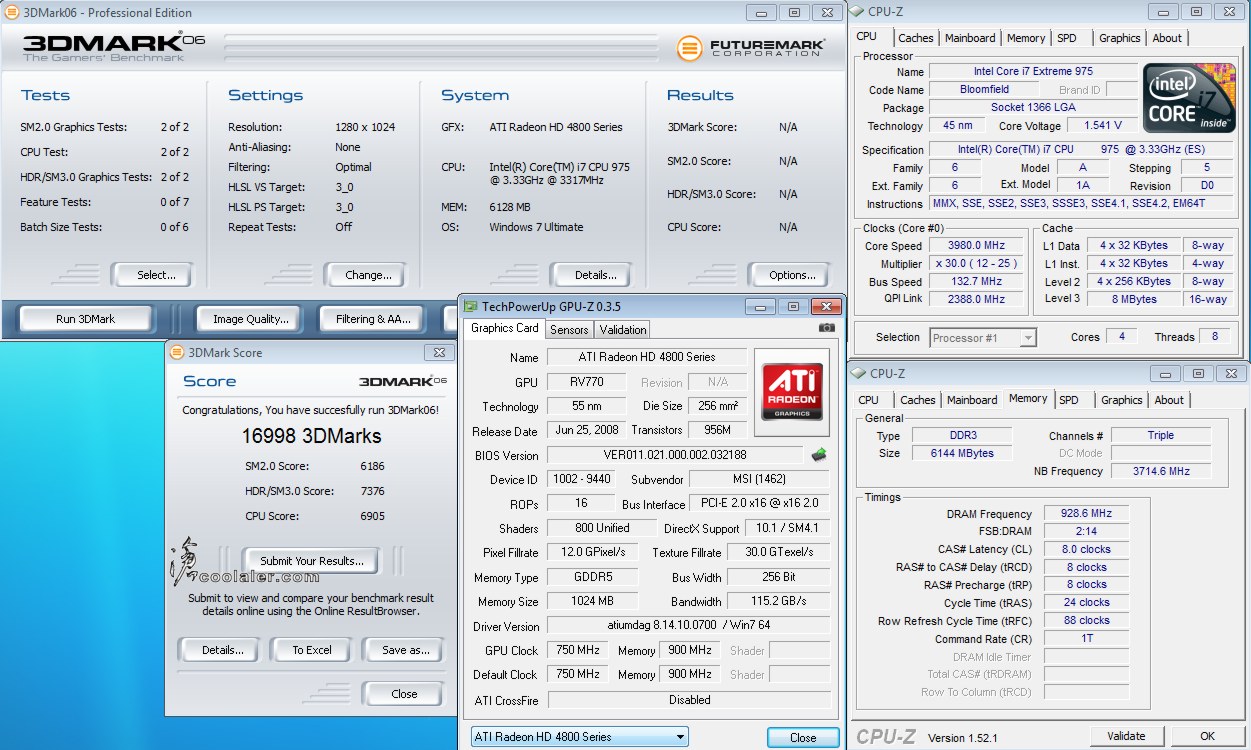Open SPD tab in lower CPU-Z window
This screenshot has height=750, width=1251.
pyautogui.click(x=1069, y=400)
